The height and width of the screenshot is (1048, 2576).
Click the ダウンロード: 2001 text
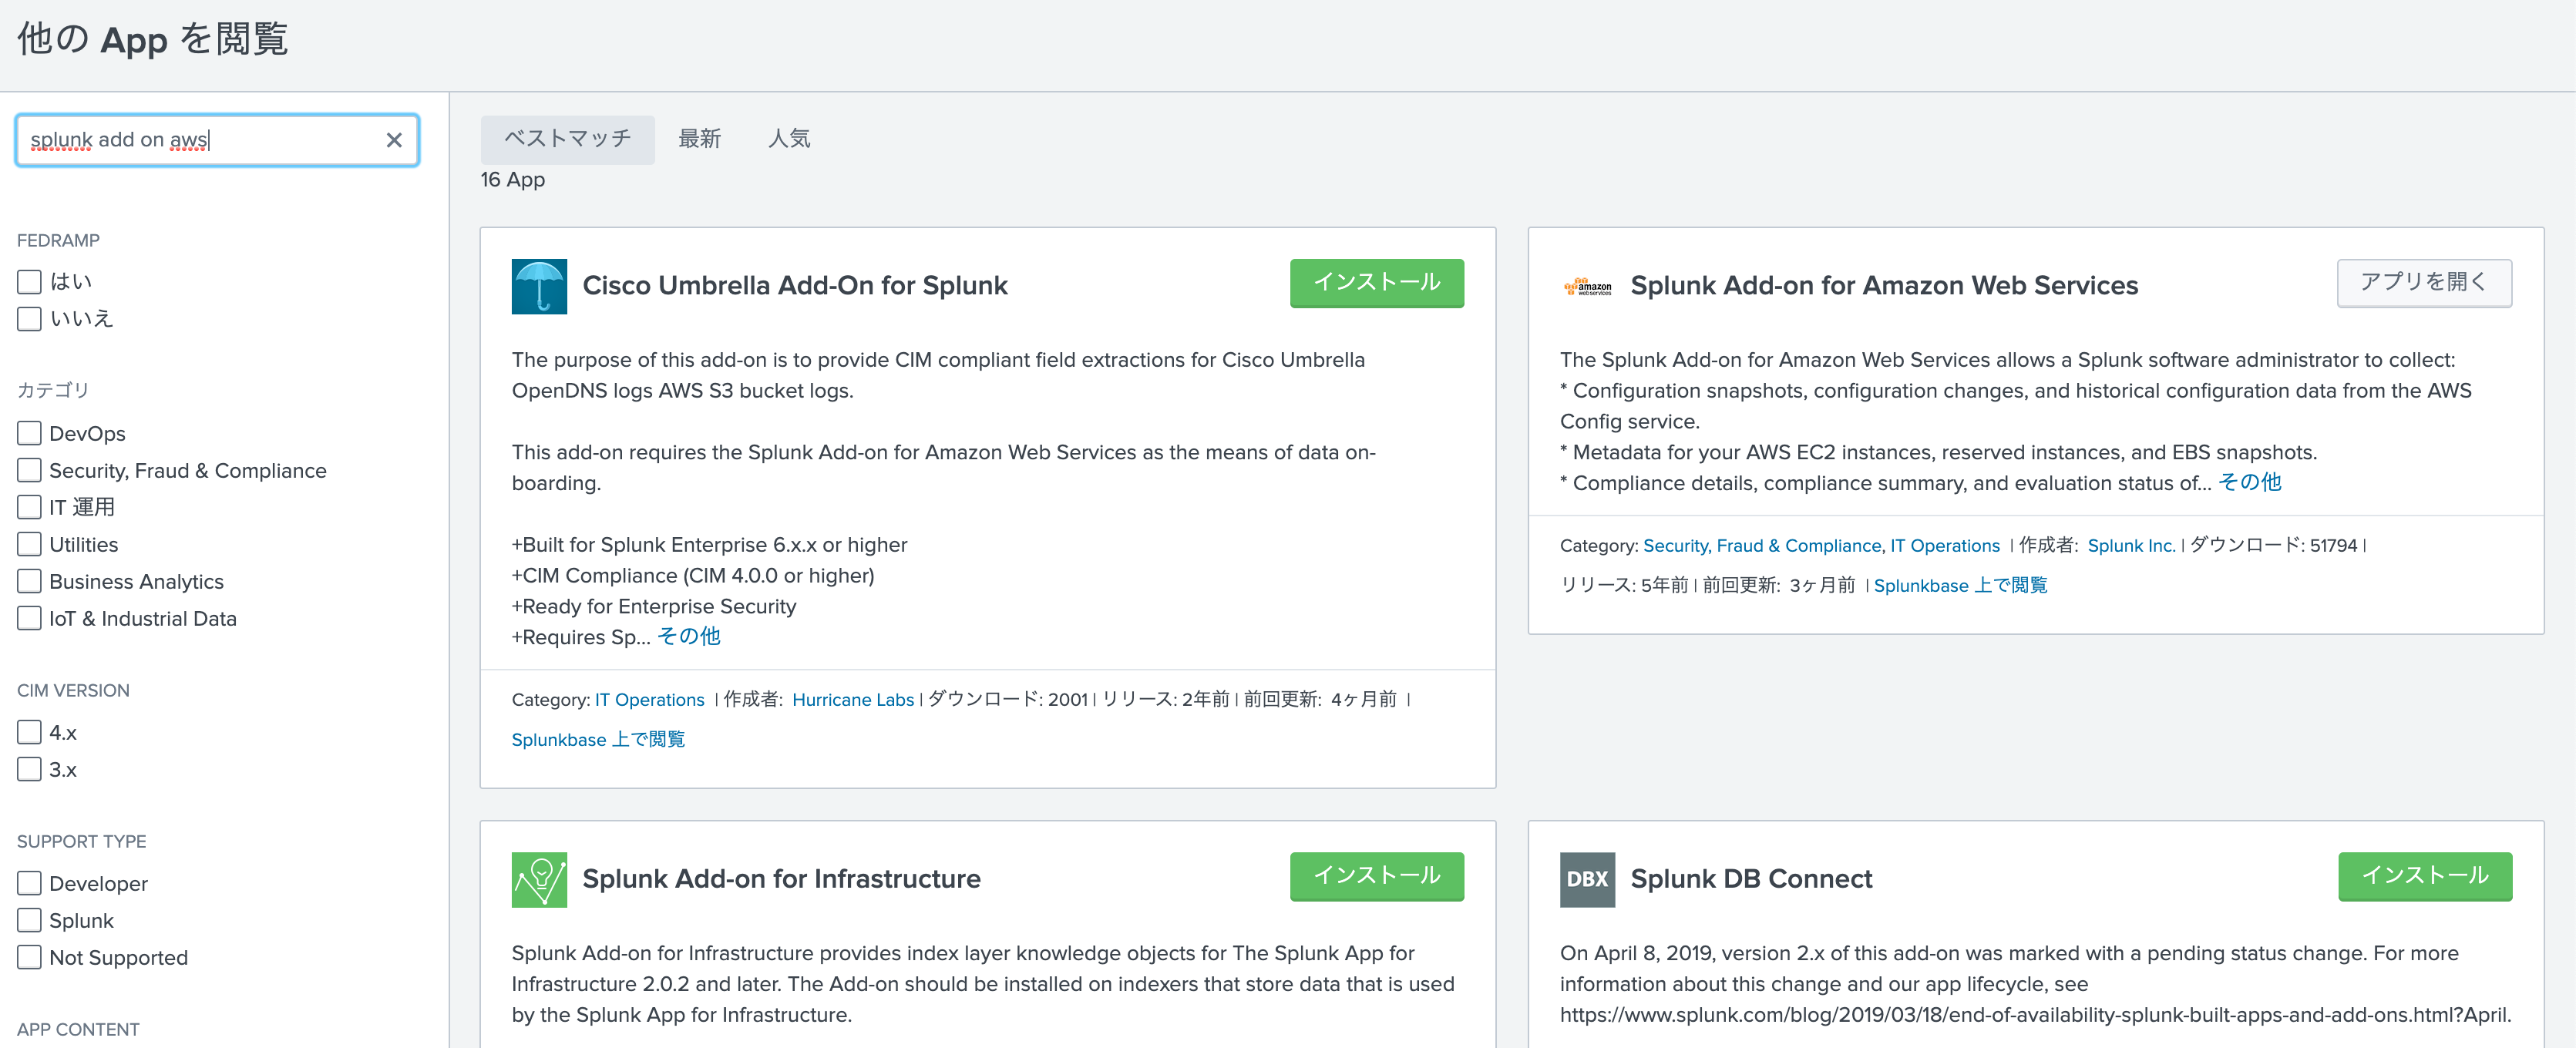(x=1008, y=700)
